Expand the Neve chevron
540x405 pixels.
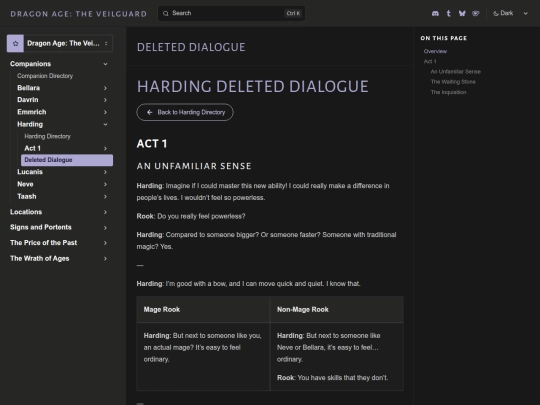tap(105, 184)
